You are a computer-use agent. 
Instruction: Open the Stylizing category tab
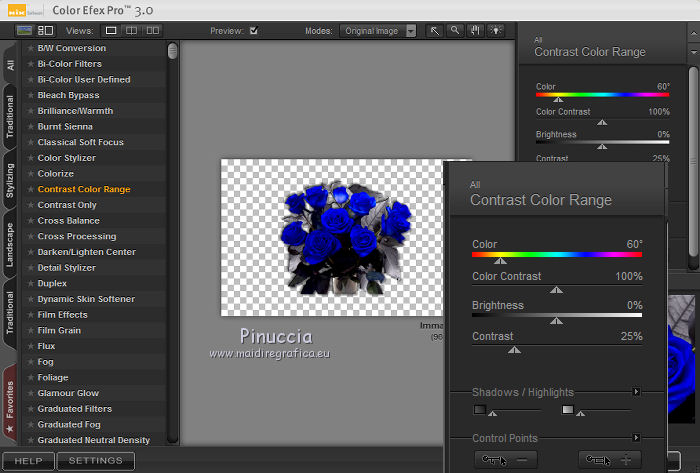(10, 180)
